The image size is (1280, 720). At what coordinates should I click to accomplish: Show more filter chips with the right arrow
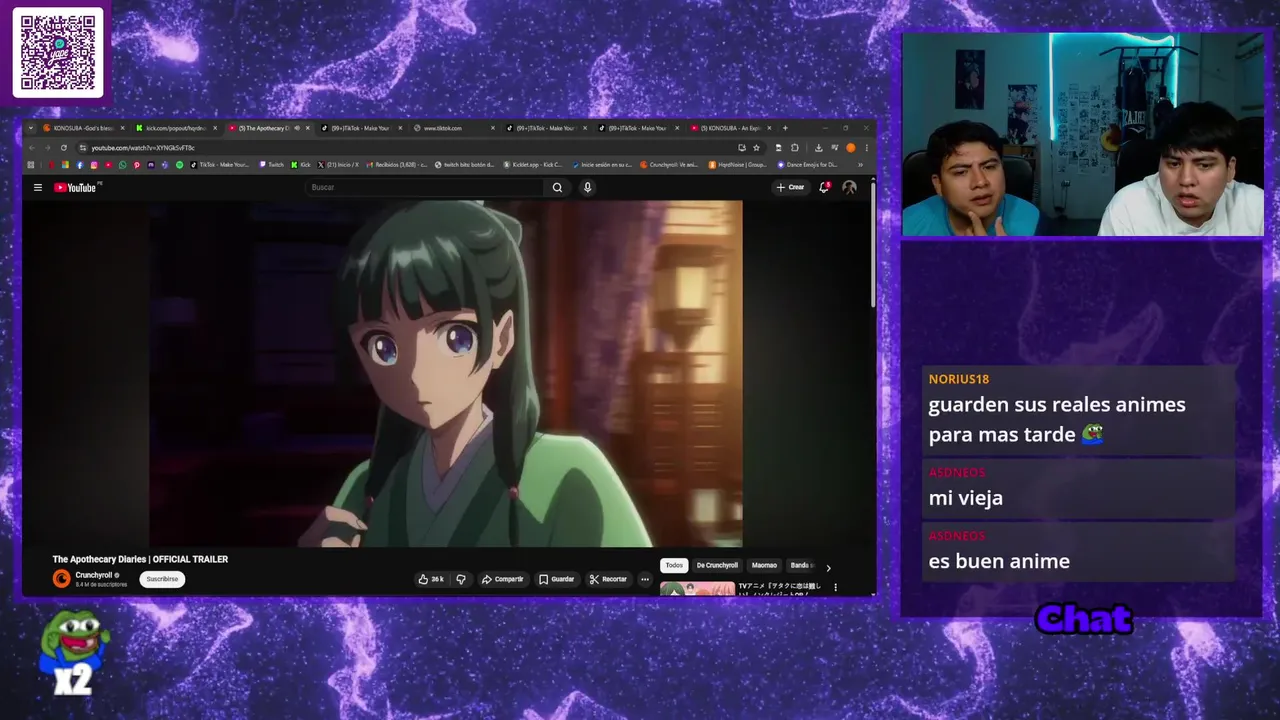pos(828,567)
